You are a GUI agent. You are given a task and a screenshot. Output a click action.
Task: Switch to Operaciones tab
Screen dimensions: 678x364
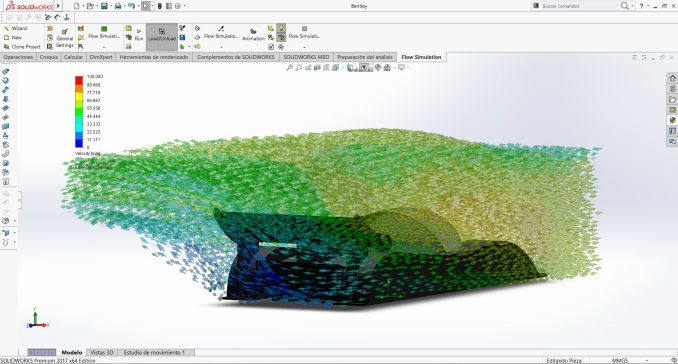point(18,57)
